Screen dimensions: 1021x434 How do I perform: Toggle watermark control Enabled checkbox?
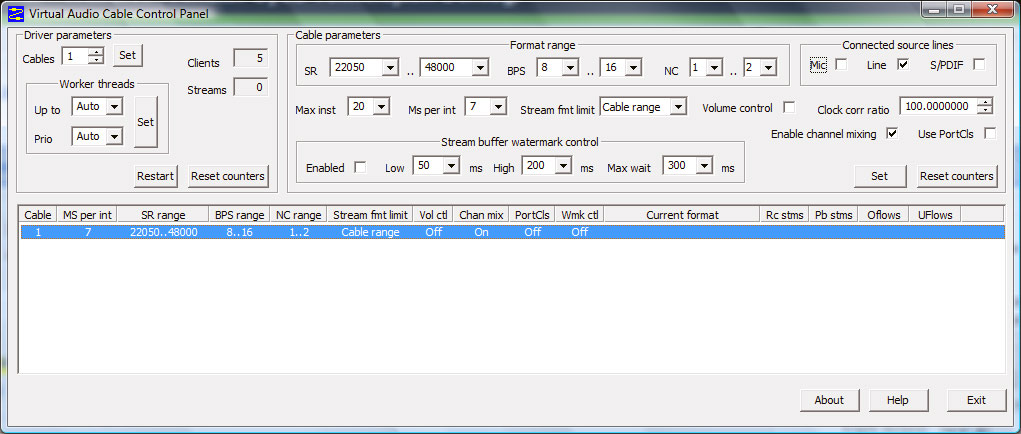coord(359,167)
